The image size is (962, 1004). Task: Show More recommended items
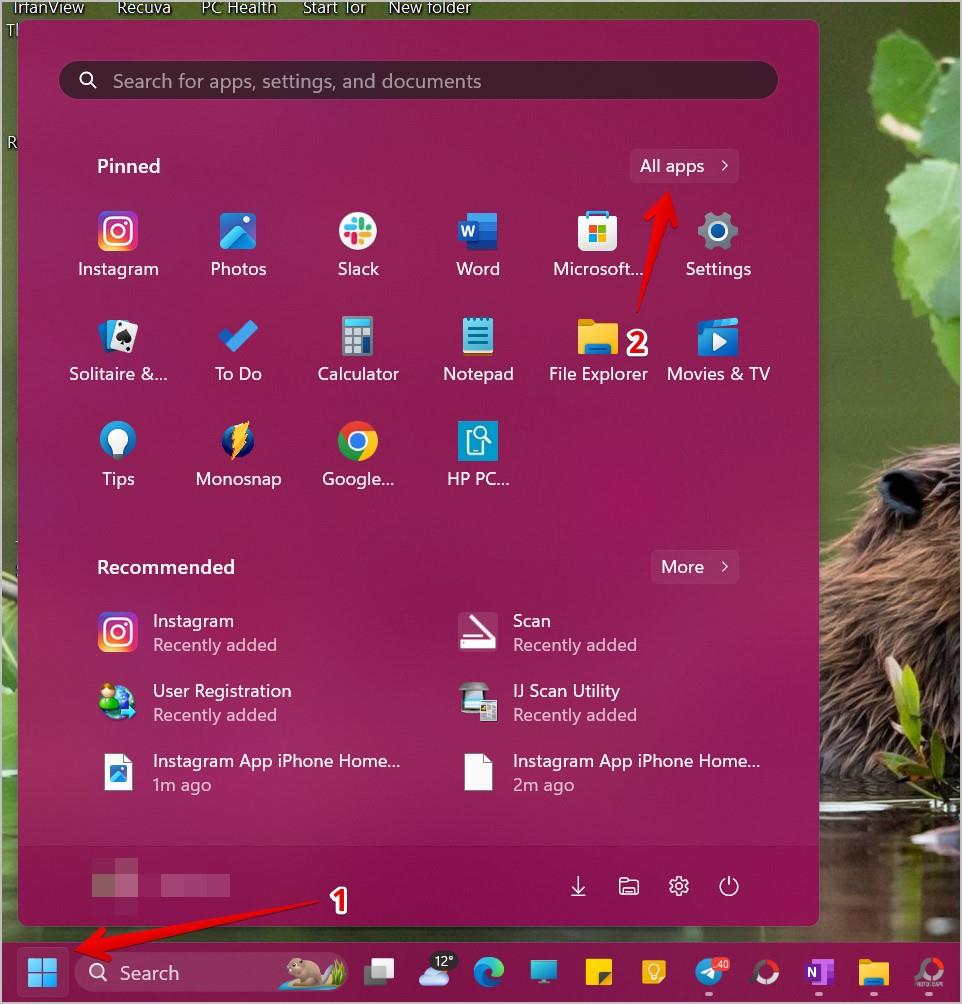pos(694,567)
